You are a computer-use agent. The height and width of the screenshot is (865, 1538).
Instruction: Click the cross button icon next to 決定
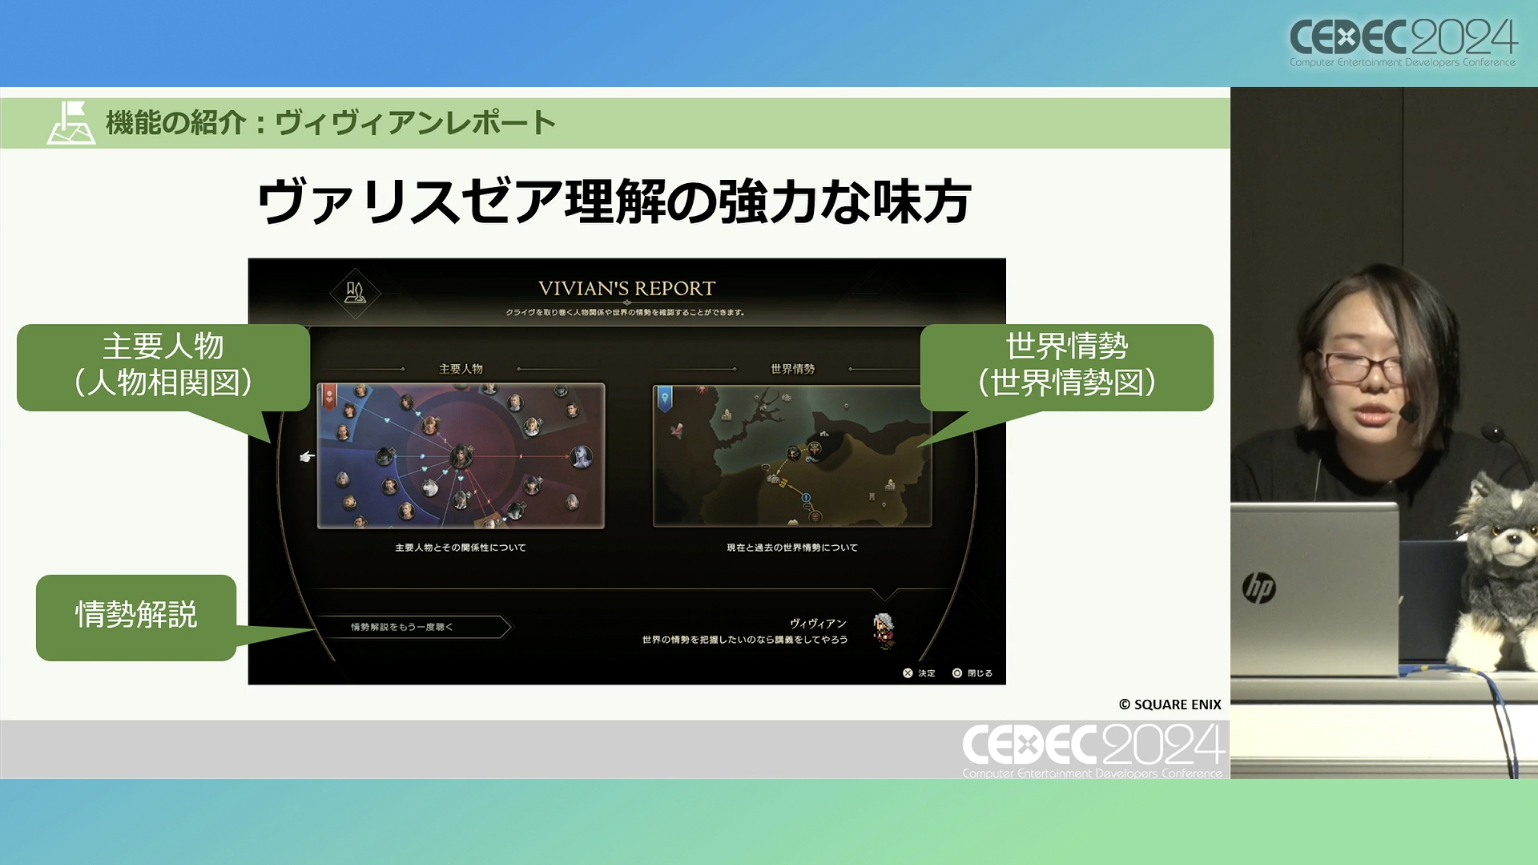[908, 673]
